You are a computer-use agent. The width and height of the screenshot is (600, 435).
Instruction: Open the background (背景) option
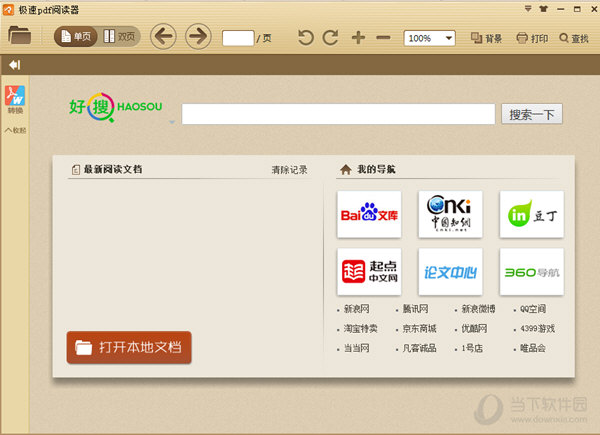pos(486,38)
